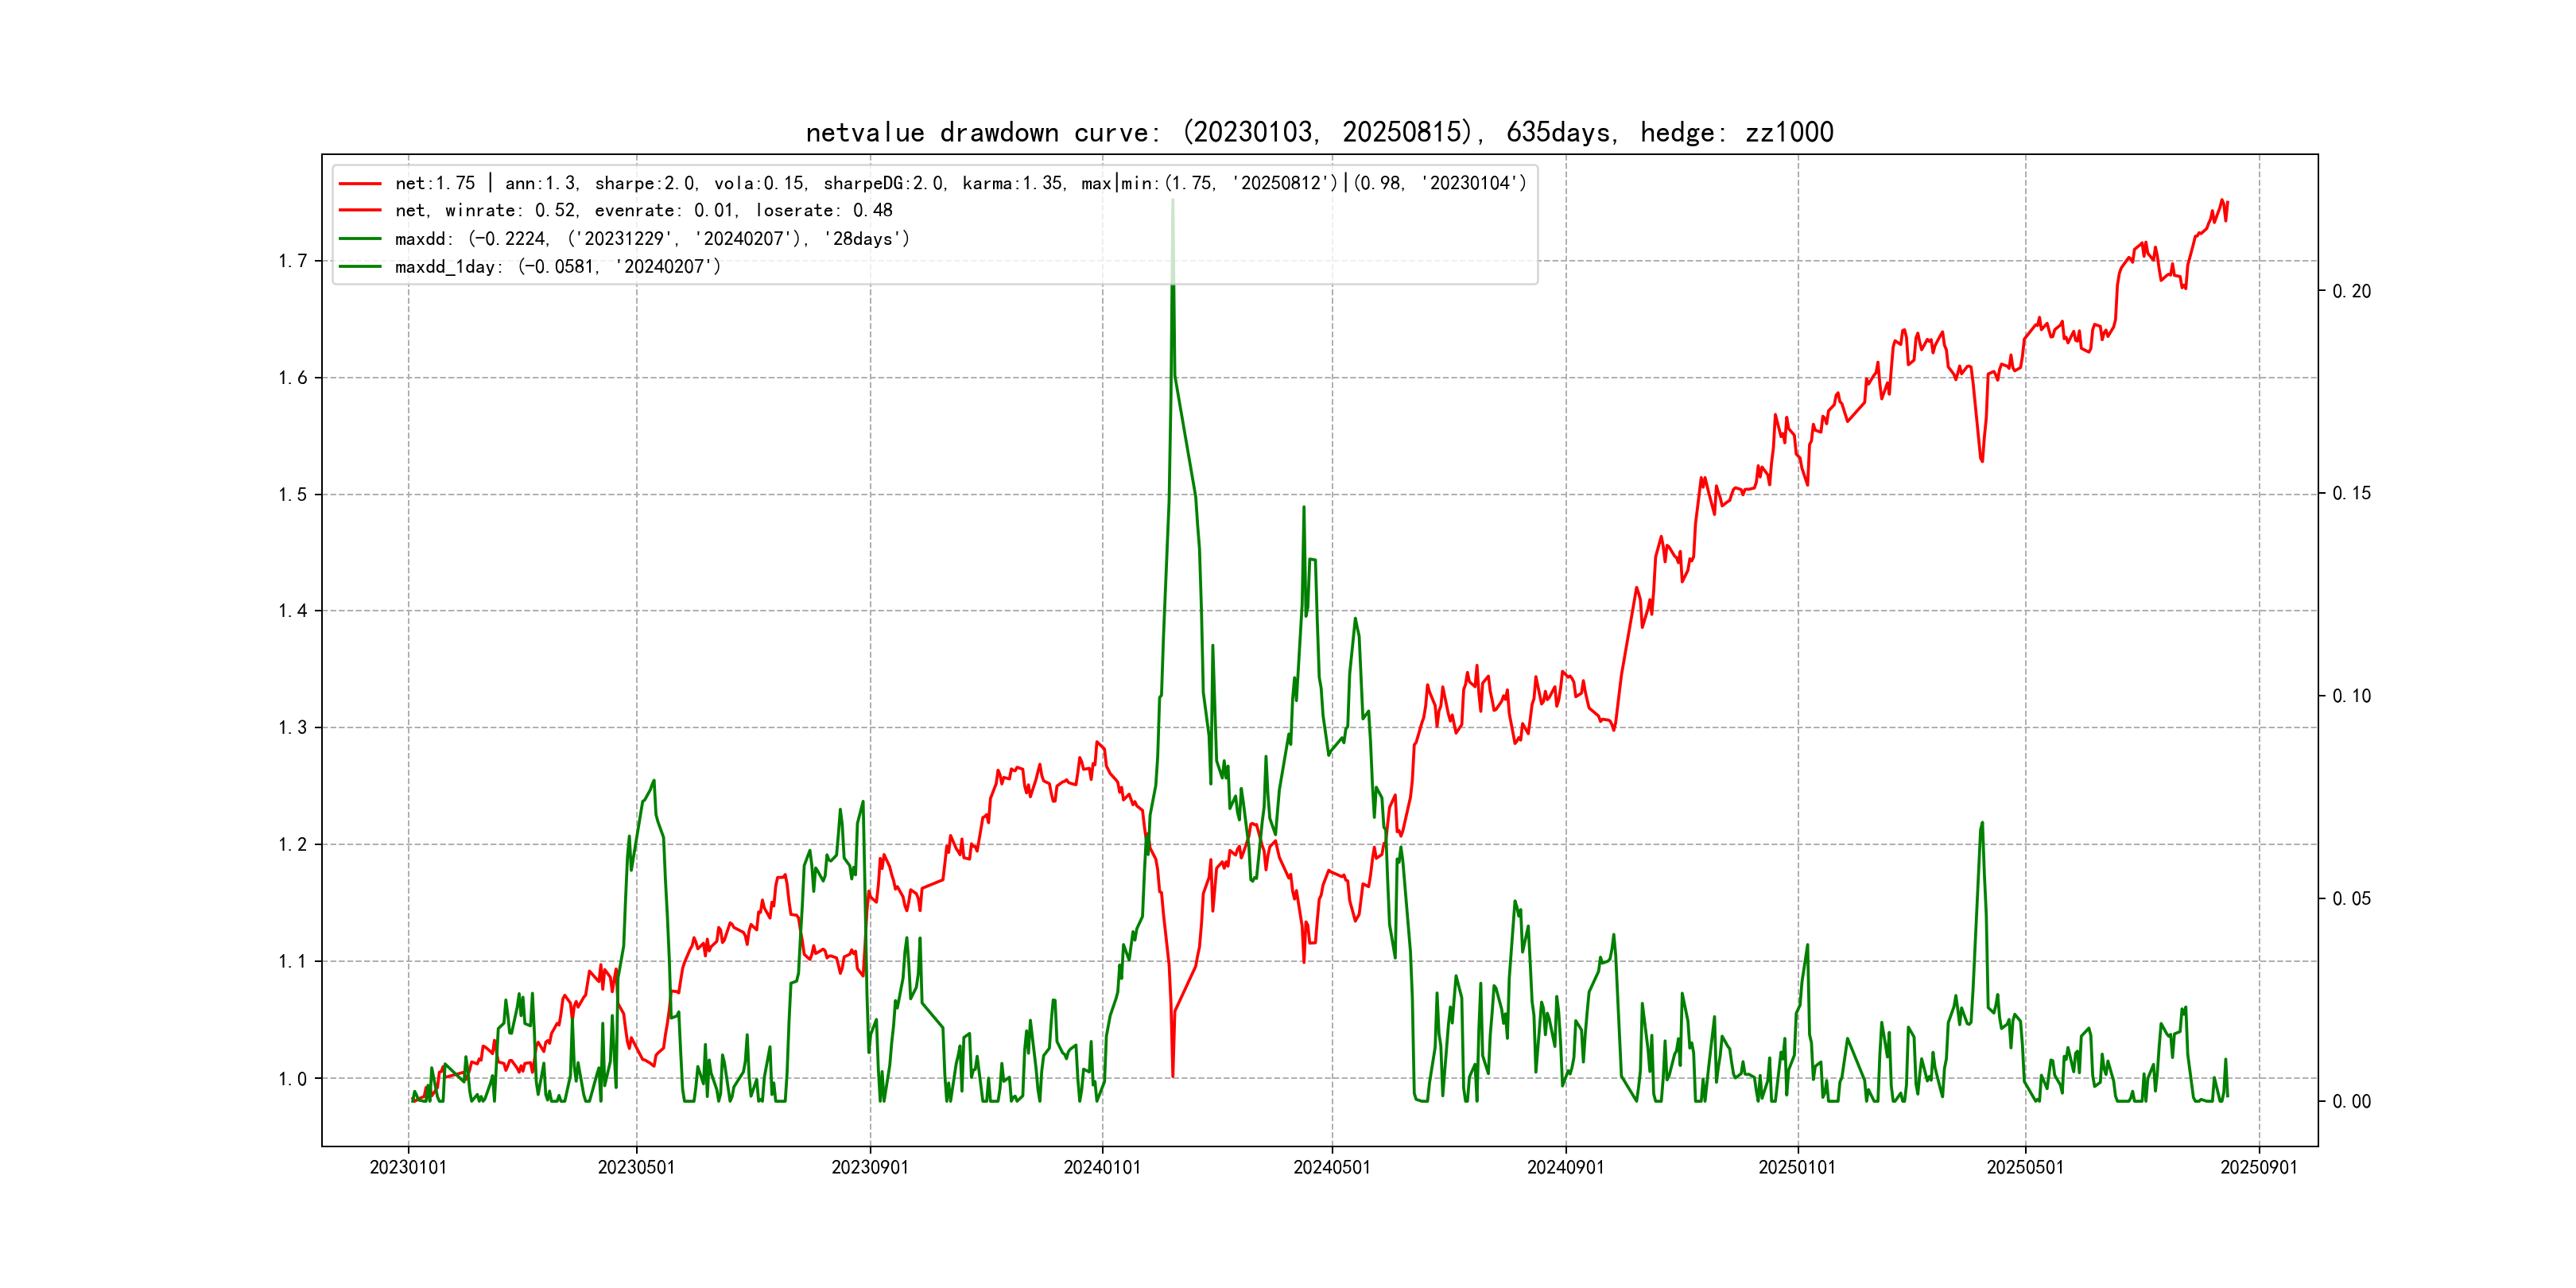
Task: Click the 20250901 x-axis date label
Action: [2259, 1167]
